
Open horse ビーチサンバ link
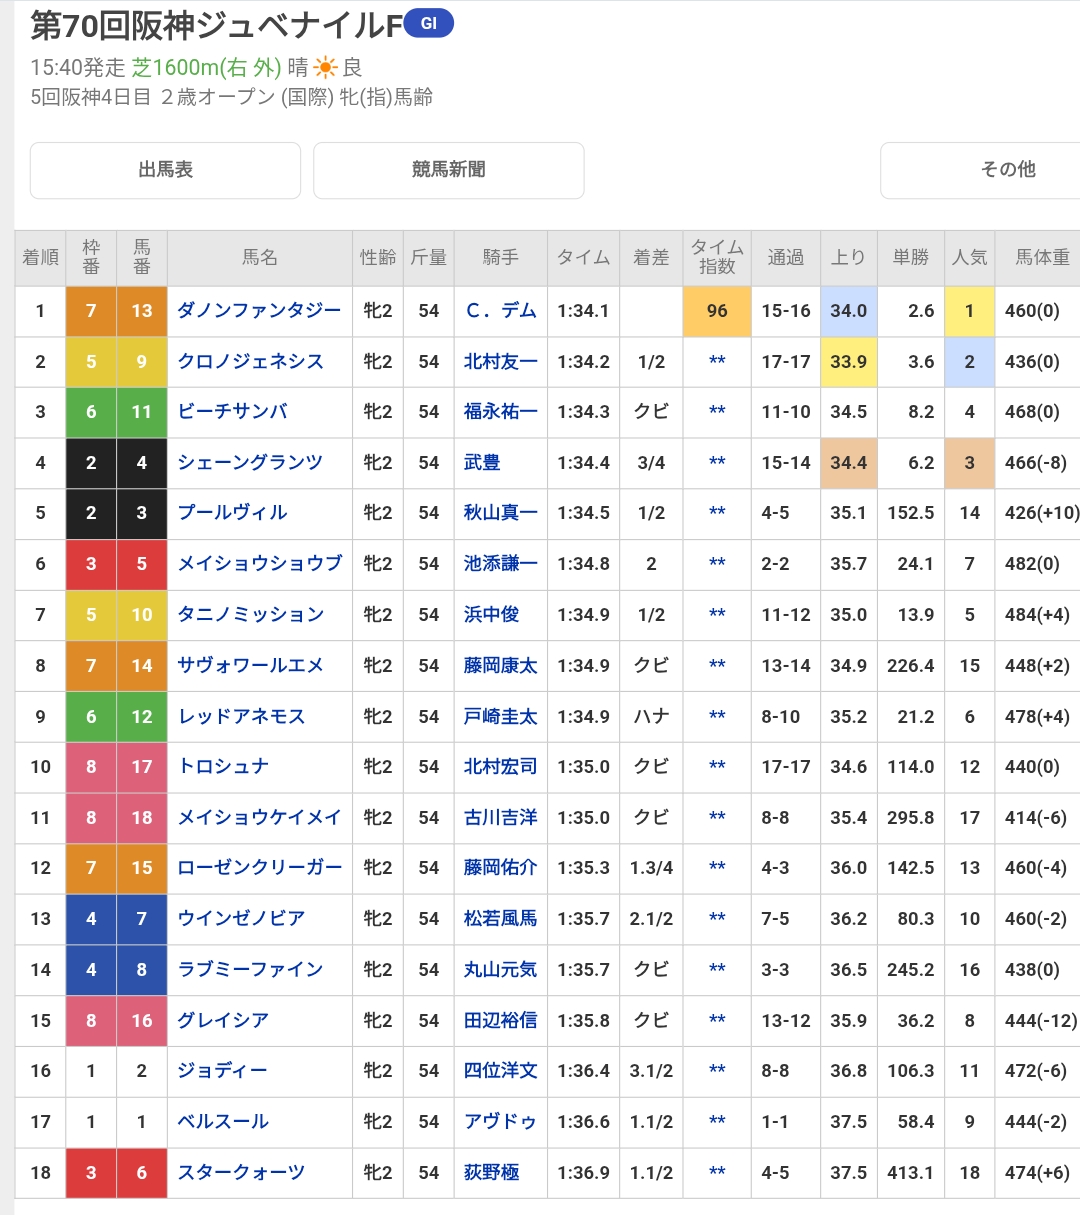(x=233, y=412)
